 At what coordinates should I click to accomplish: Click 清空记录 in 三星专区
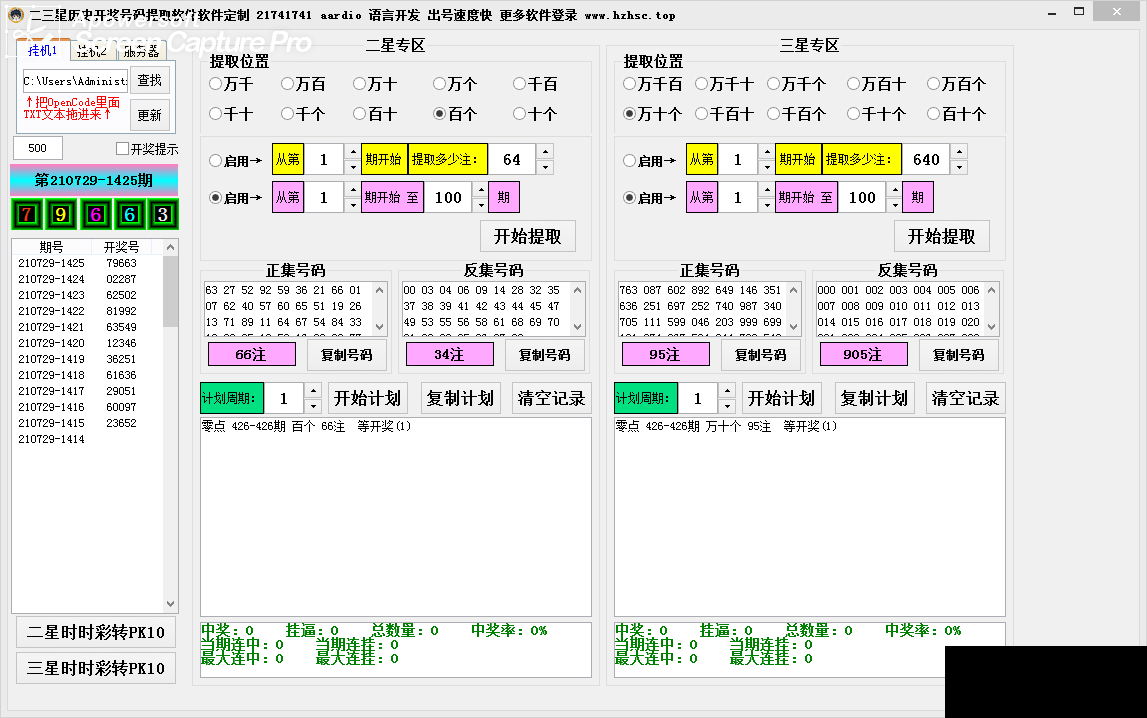[966, 398]
